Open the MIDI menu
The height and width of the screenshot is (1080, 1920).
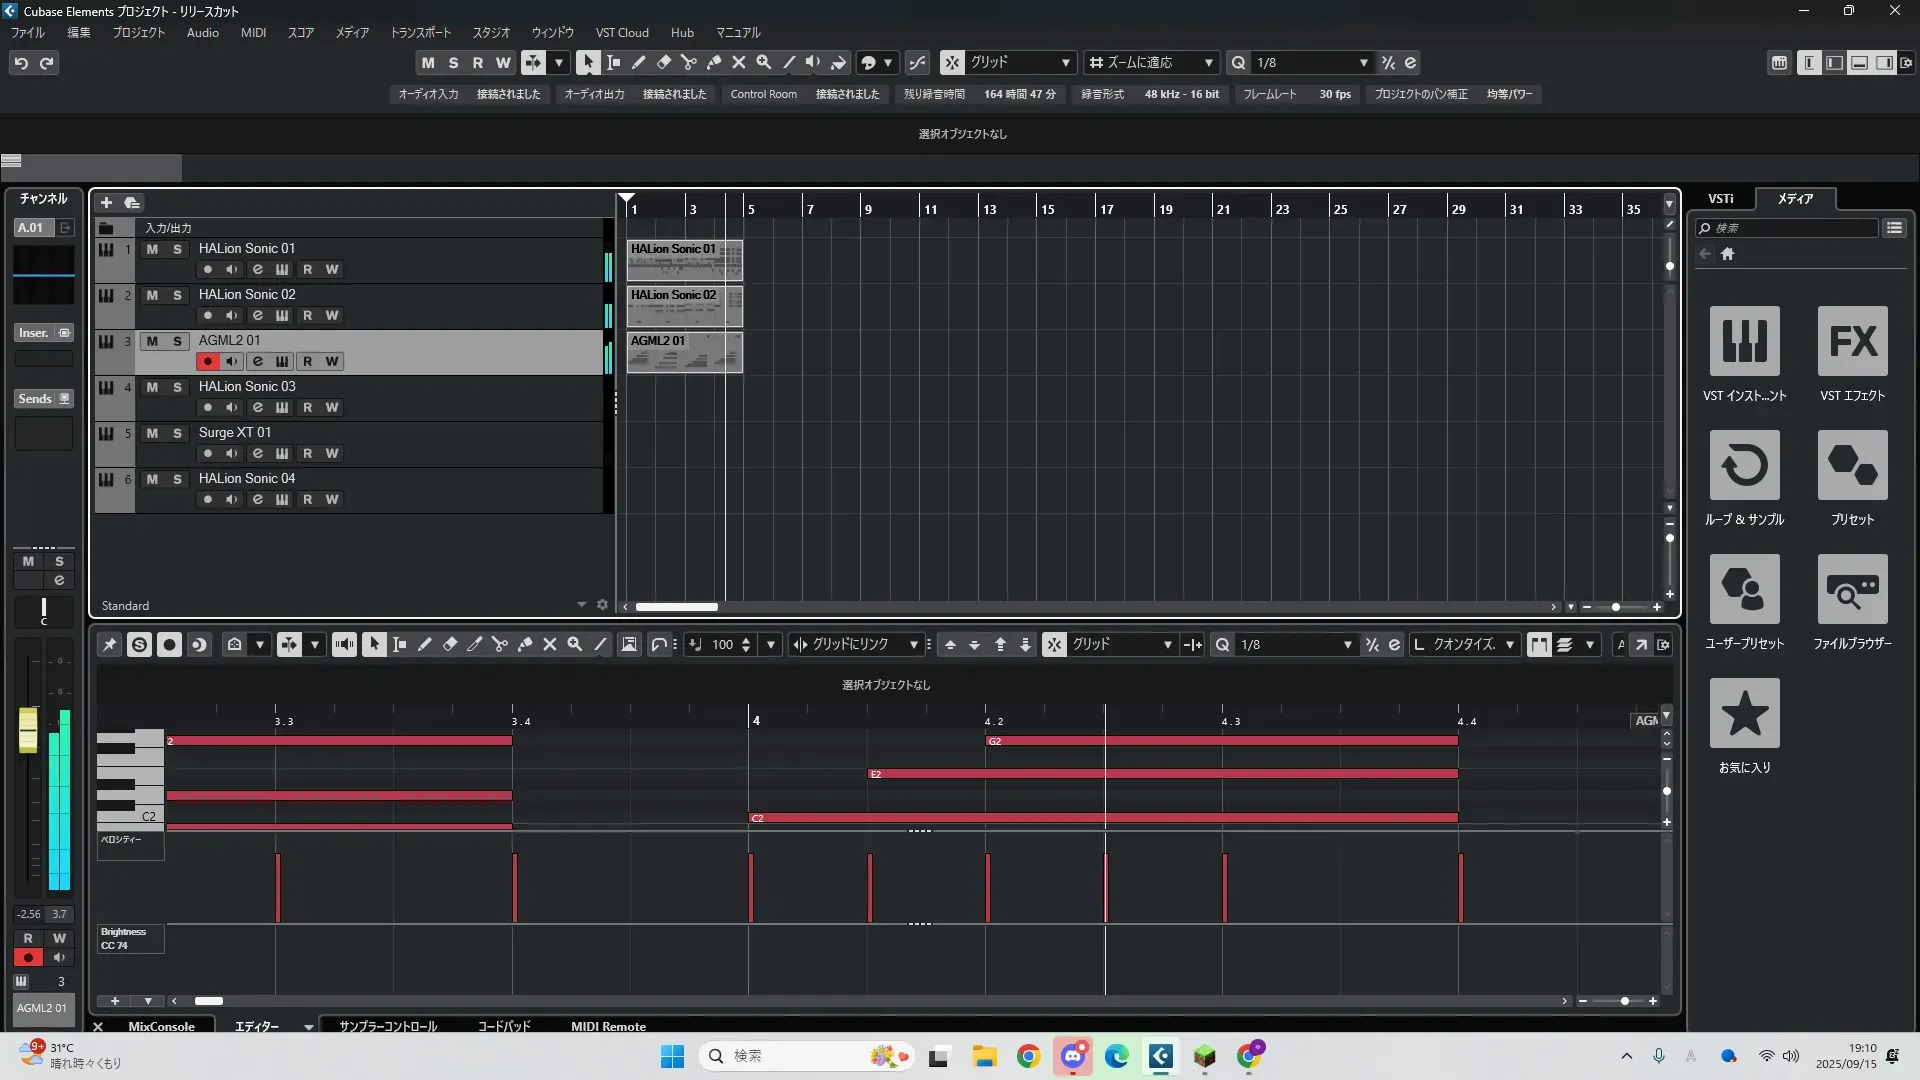pyautogui.click(x=253, y=32)
